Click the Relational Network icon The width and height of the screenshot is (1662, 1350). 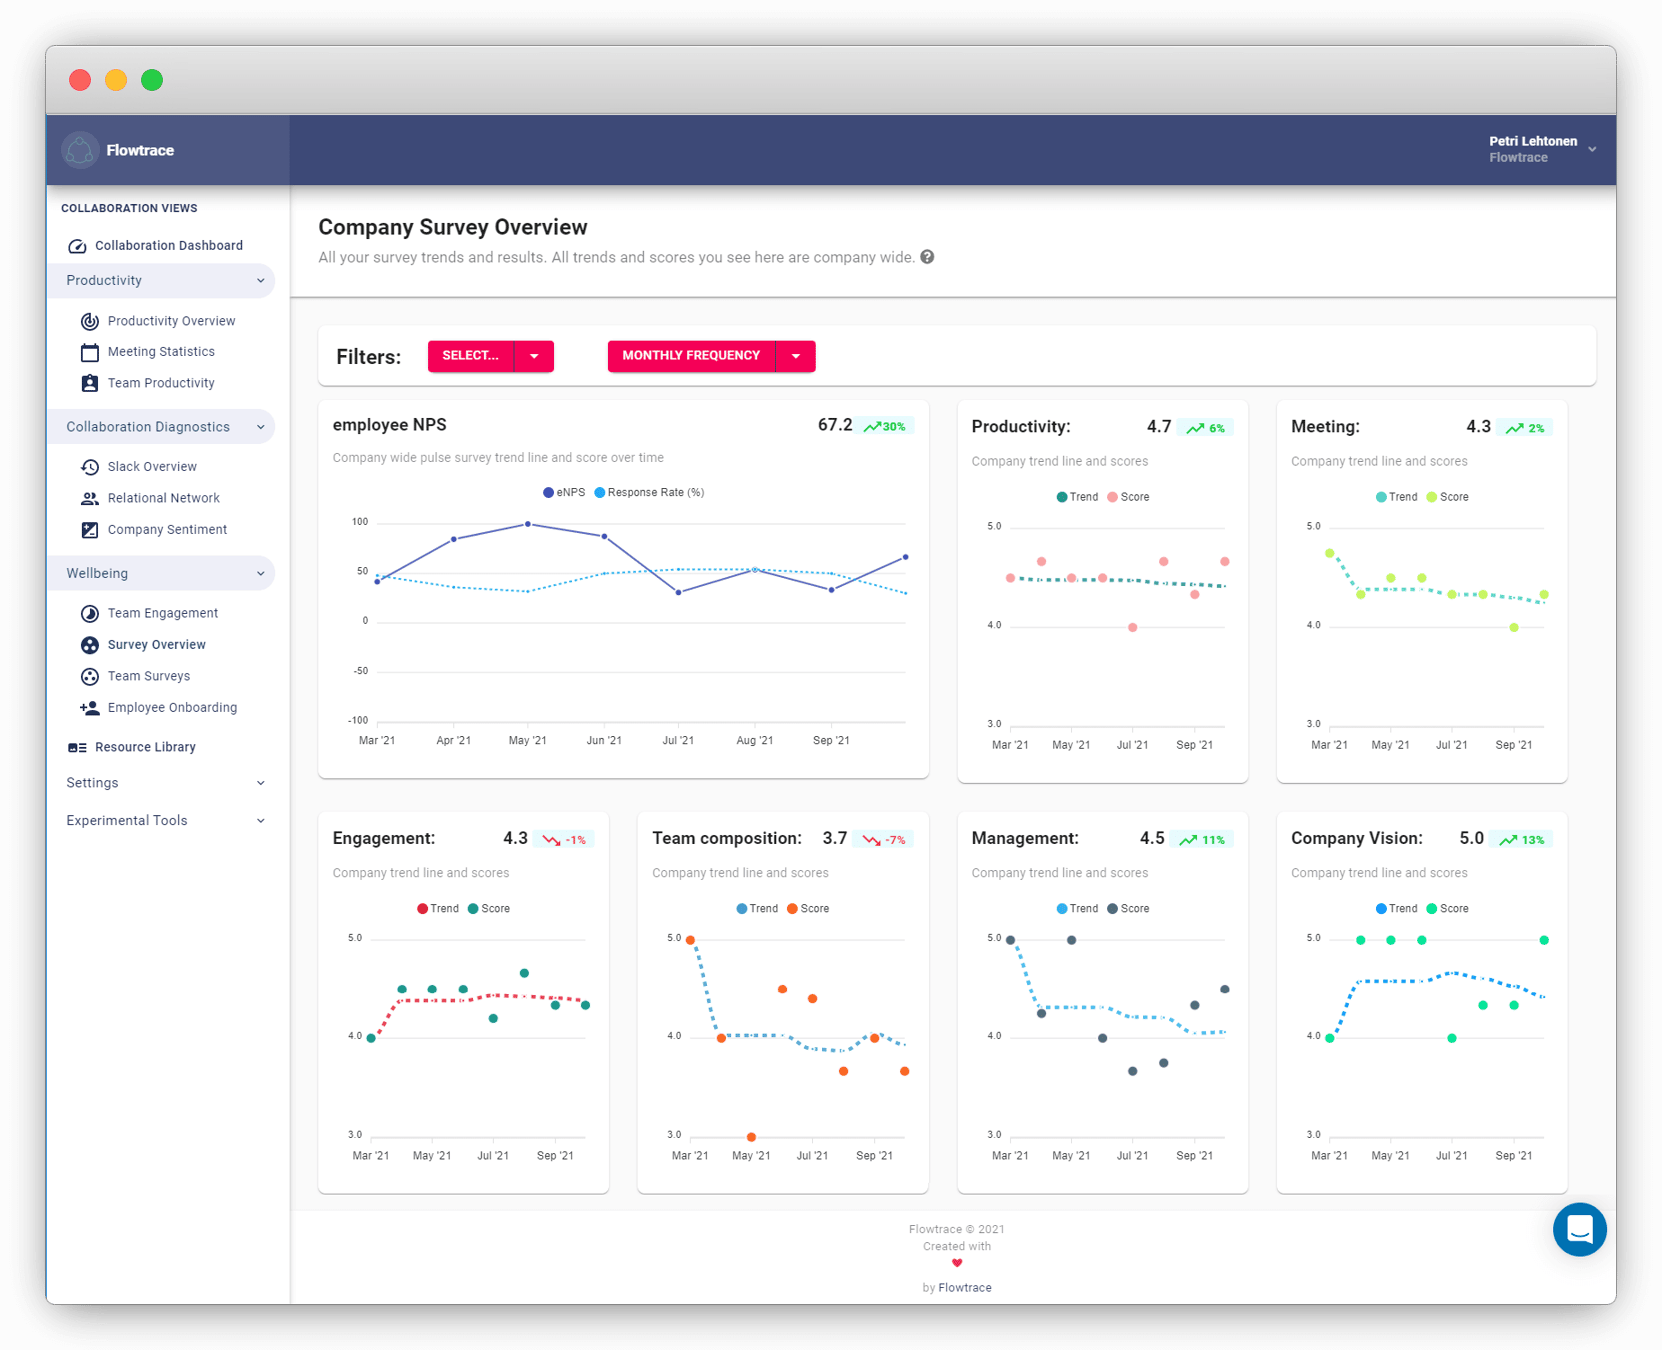[x=89, y=498]
